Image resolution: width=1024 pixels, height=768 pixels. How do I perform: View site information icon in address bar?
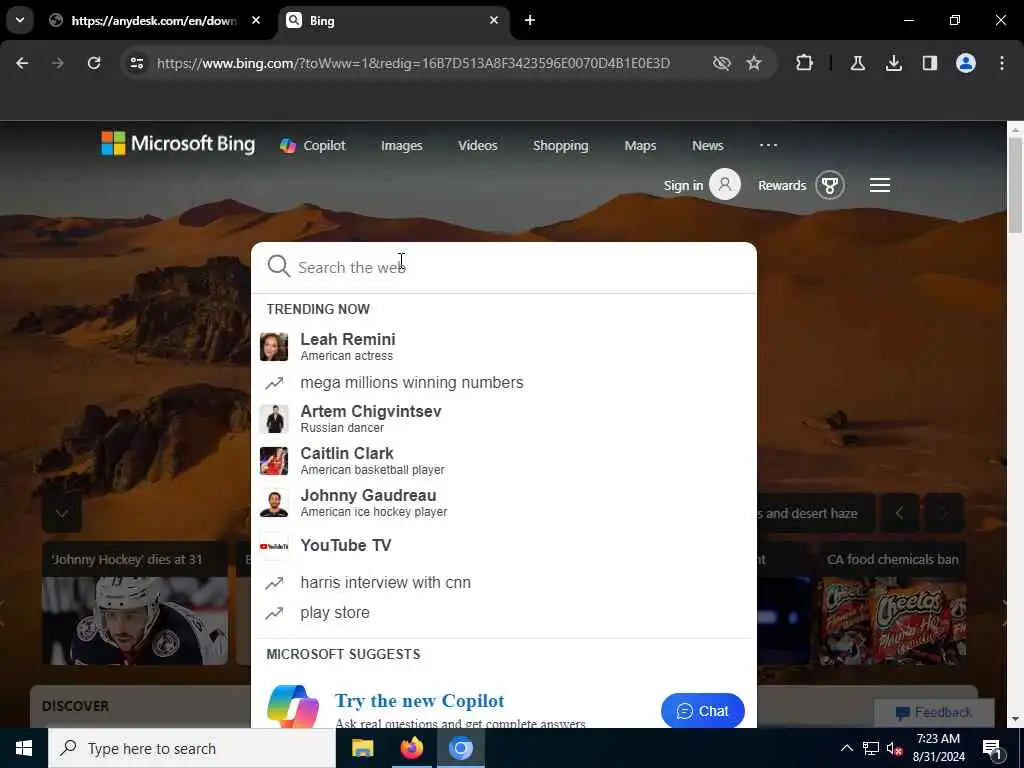point(136,63)
